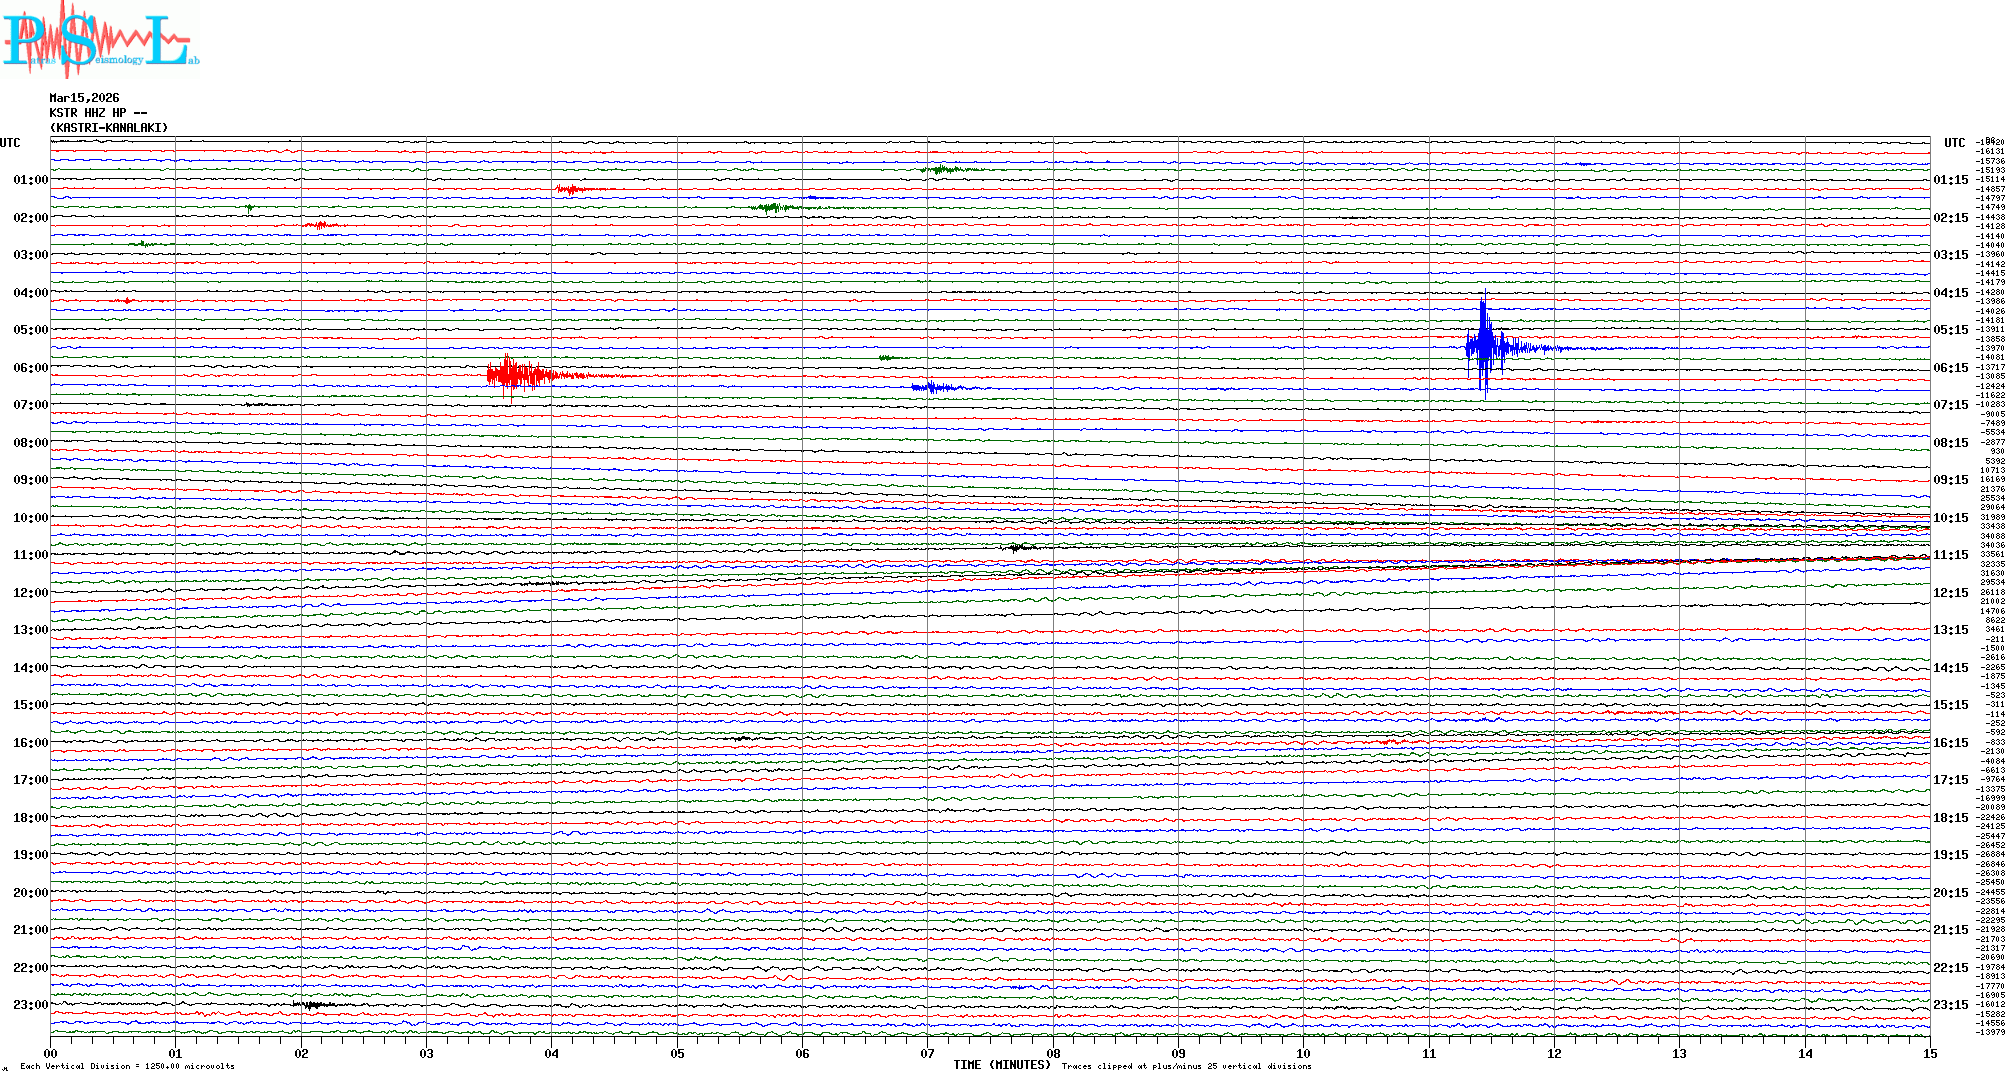Click the left UTC axis header
The height and width of the screenshot is (1080, 2010).
10,143
